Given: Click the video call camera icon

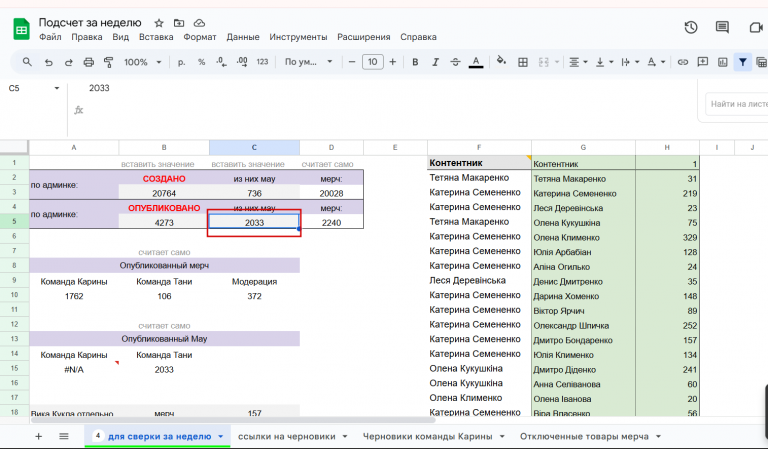Looking at the screenshot, I should click(x=757, y=27).
